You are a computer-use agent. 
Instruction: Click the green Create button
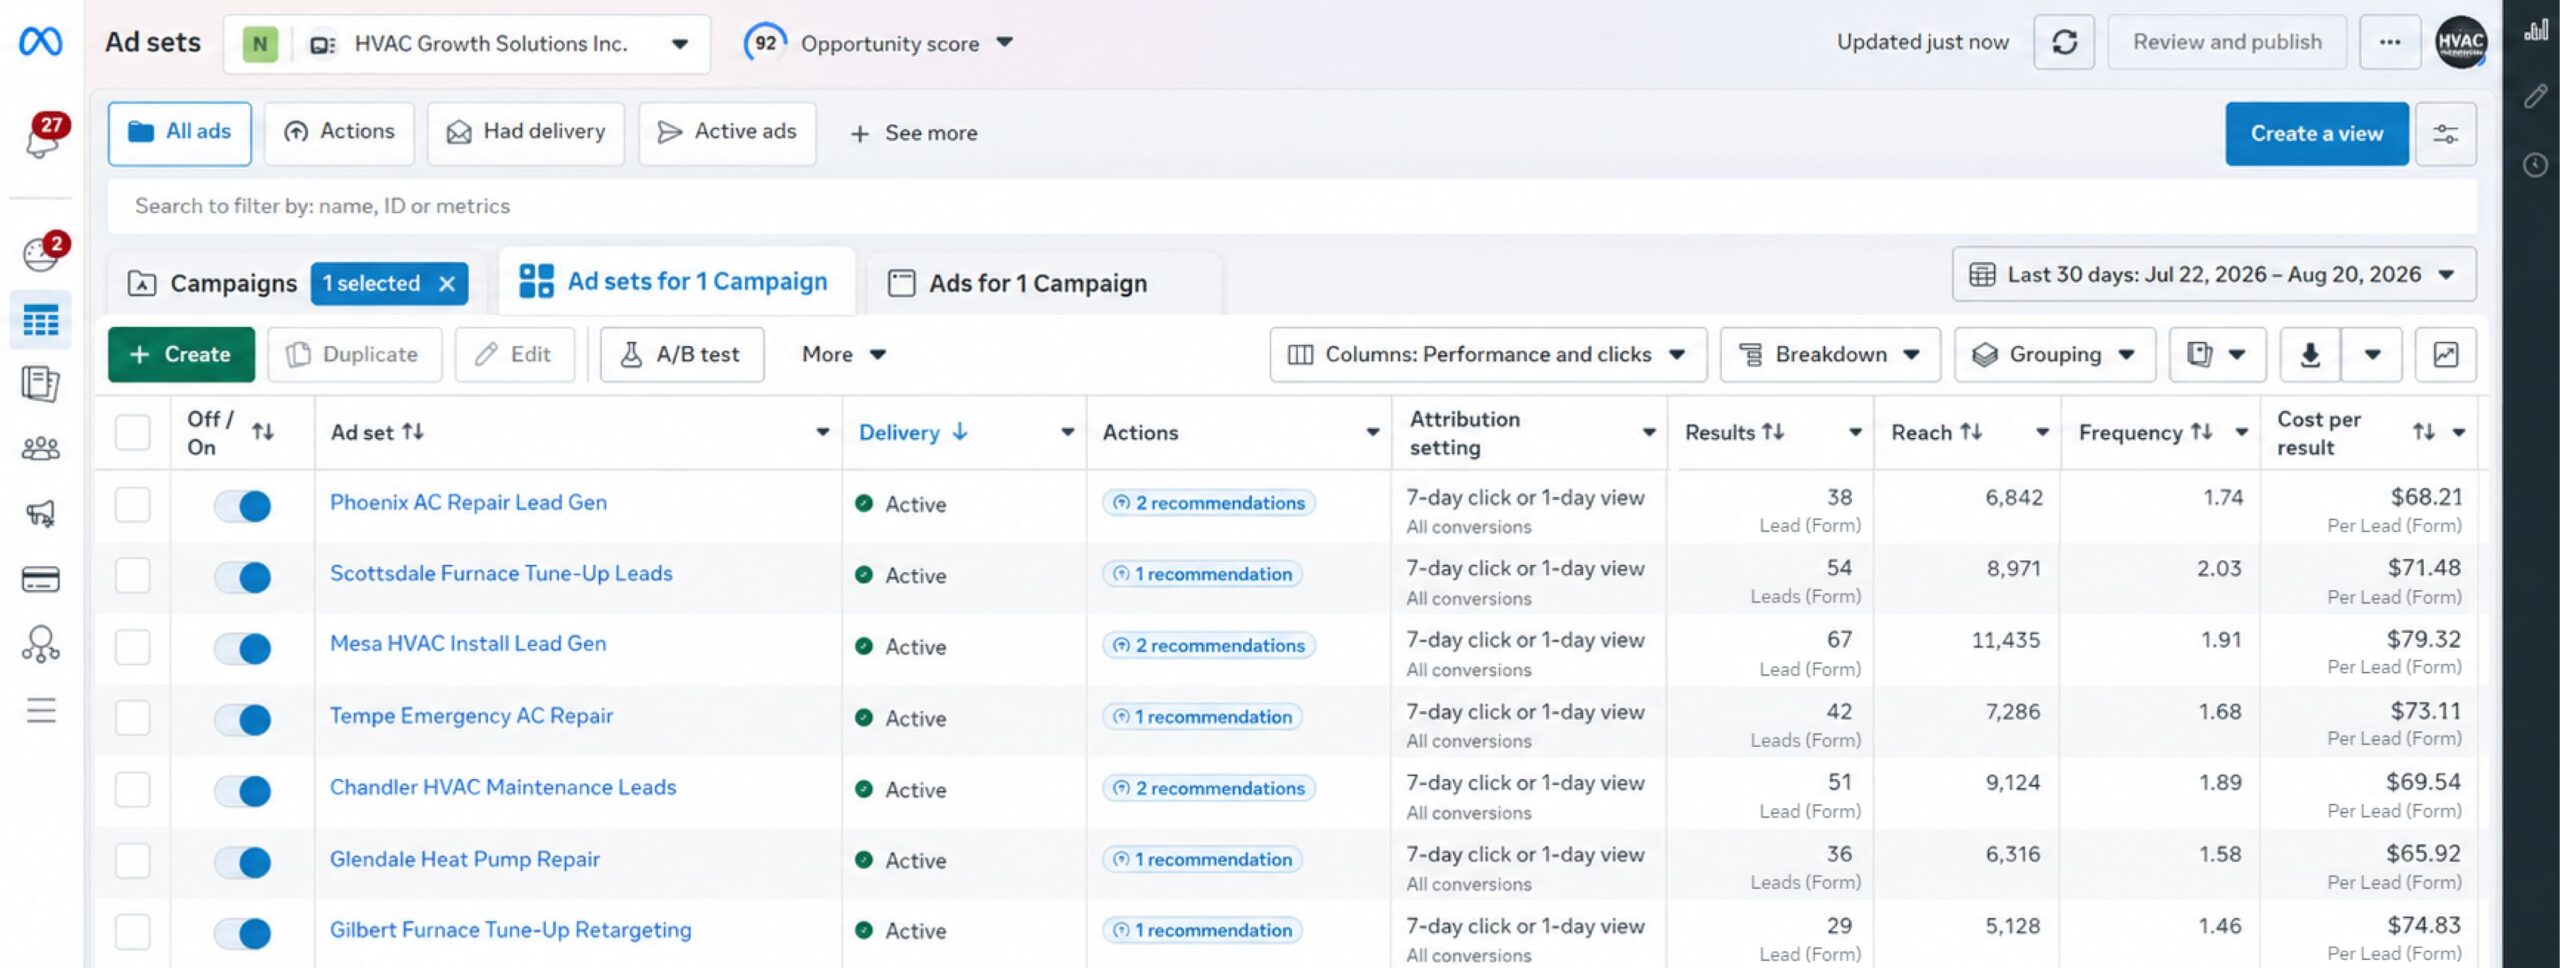point(181,354)
